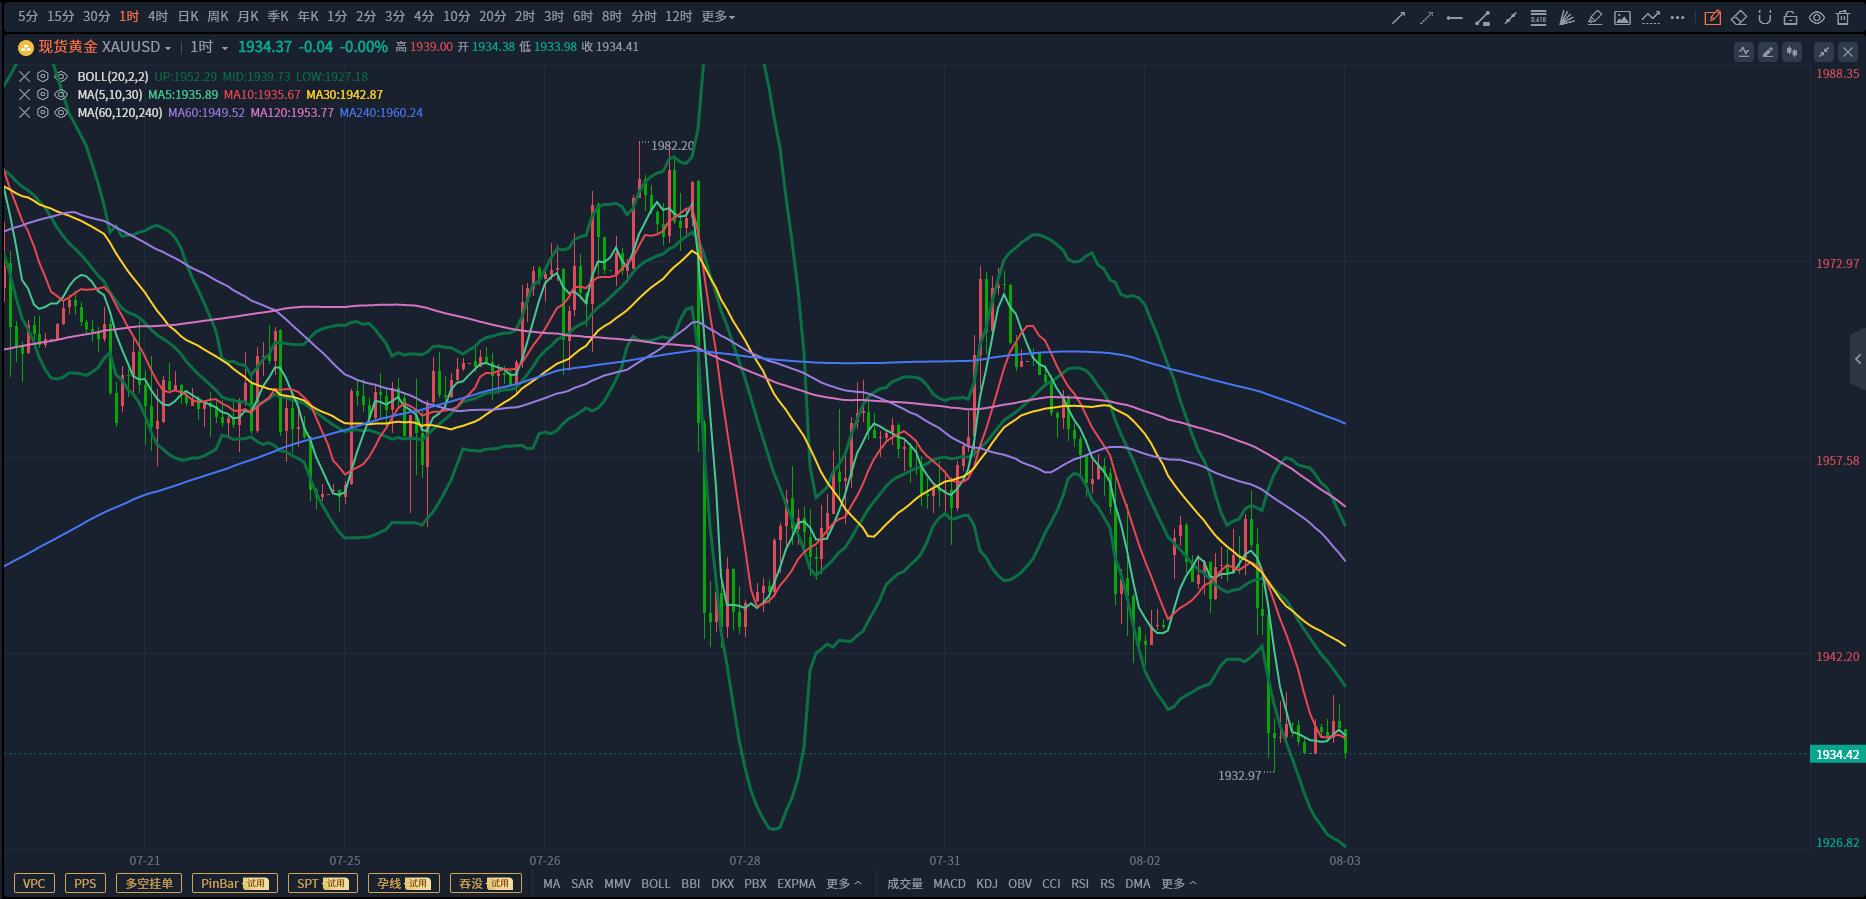Screen dimensions: 1866x899
Task: Select the Gann fan drawing tool
Action: pyautogui.click(x=1567, y=17)
